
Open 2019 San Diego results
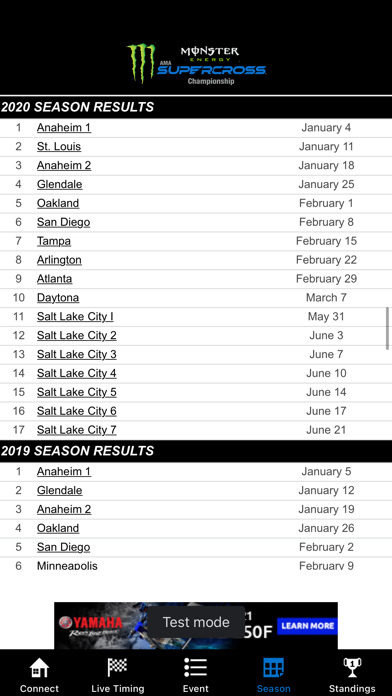(x=63, y=547)
